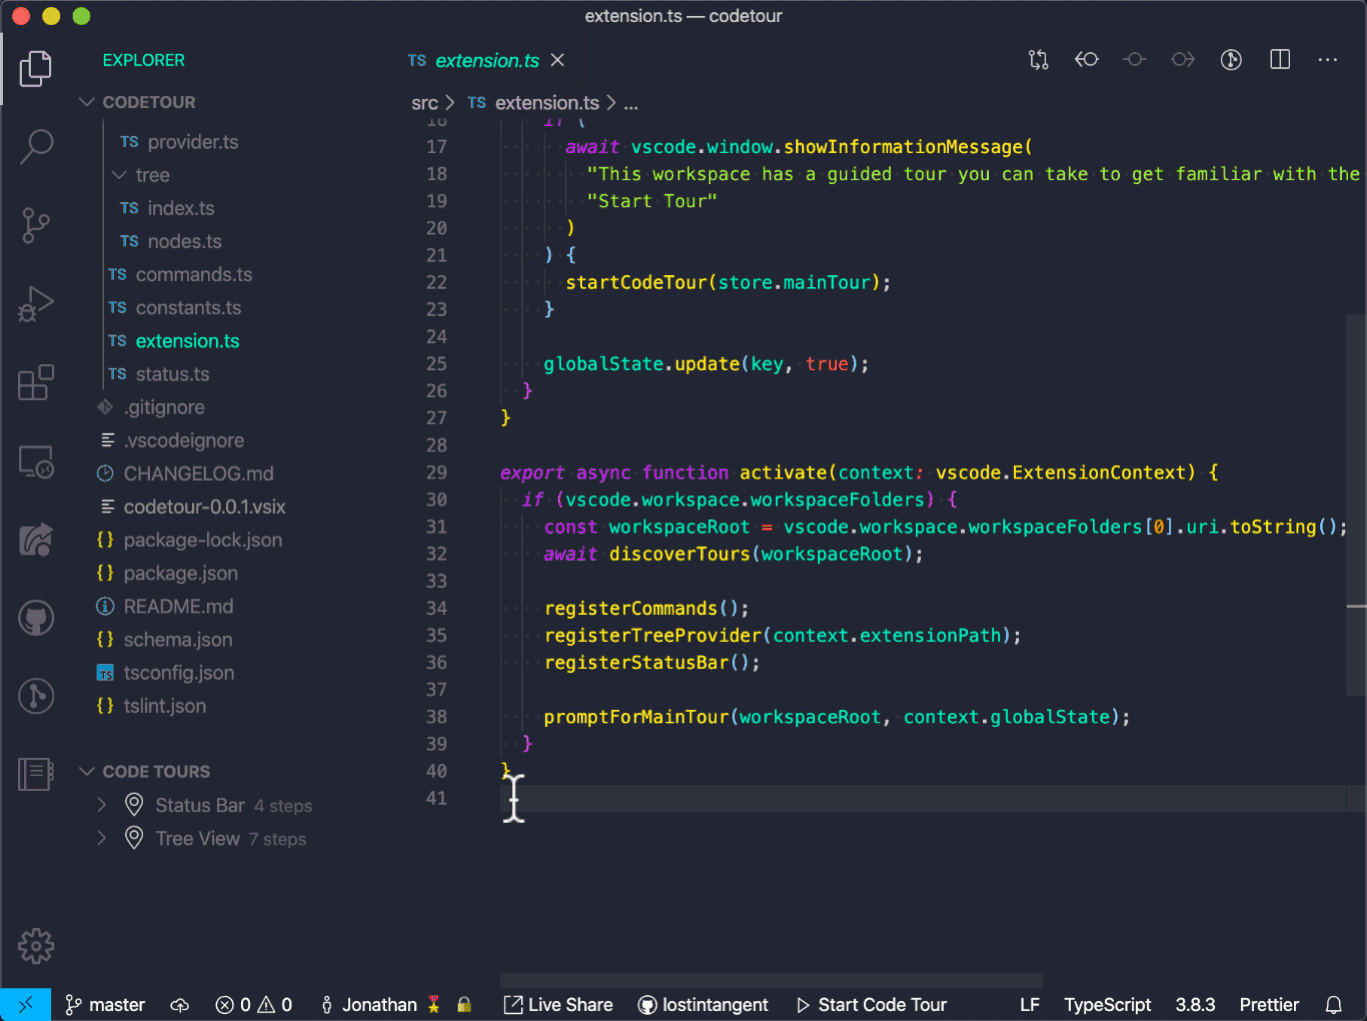Screen dimensions: 1367x1021
Task: Open the Search view in the activity bar
Action: tap(37, 146)
